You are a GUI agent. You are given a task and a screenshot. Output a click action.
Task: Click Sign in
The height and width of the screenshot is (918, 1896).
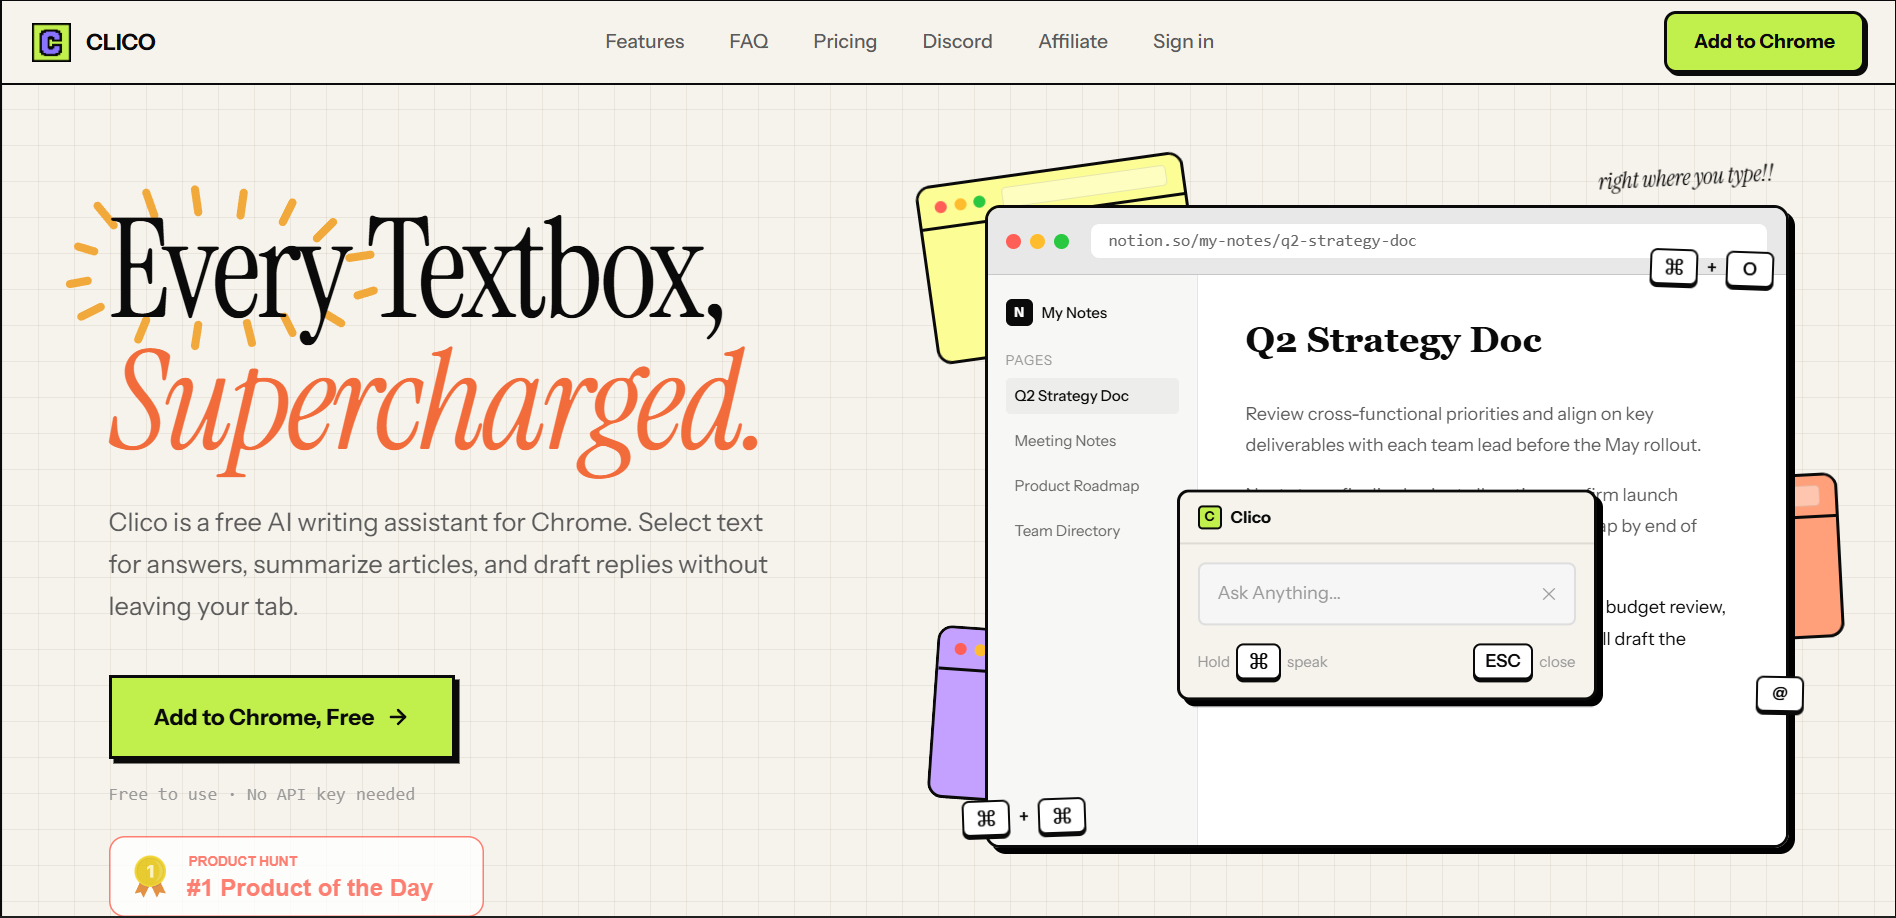tap(1183, 42)
